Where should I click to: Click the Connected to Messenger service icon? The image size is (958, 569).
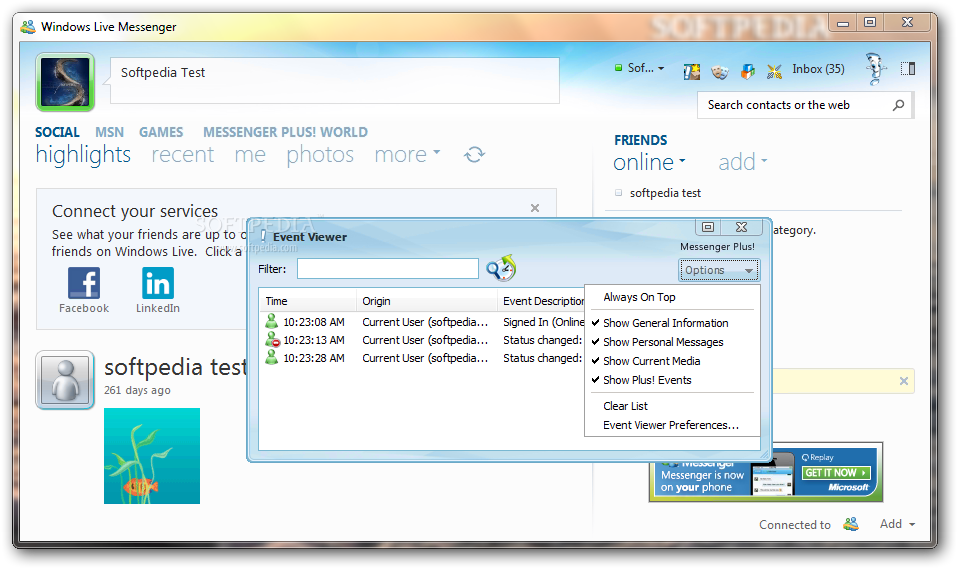[851, 524]
